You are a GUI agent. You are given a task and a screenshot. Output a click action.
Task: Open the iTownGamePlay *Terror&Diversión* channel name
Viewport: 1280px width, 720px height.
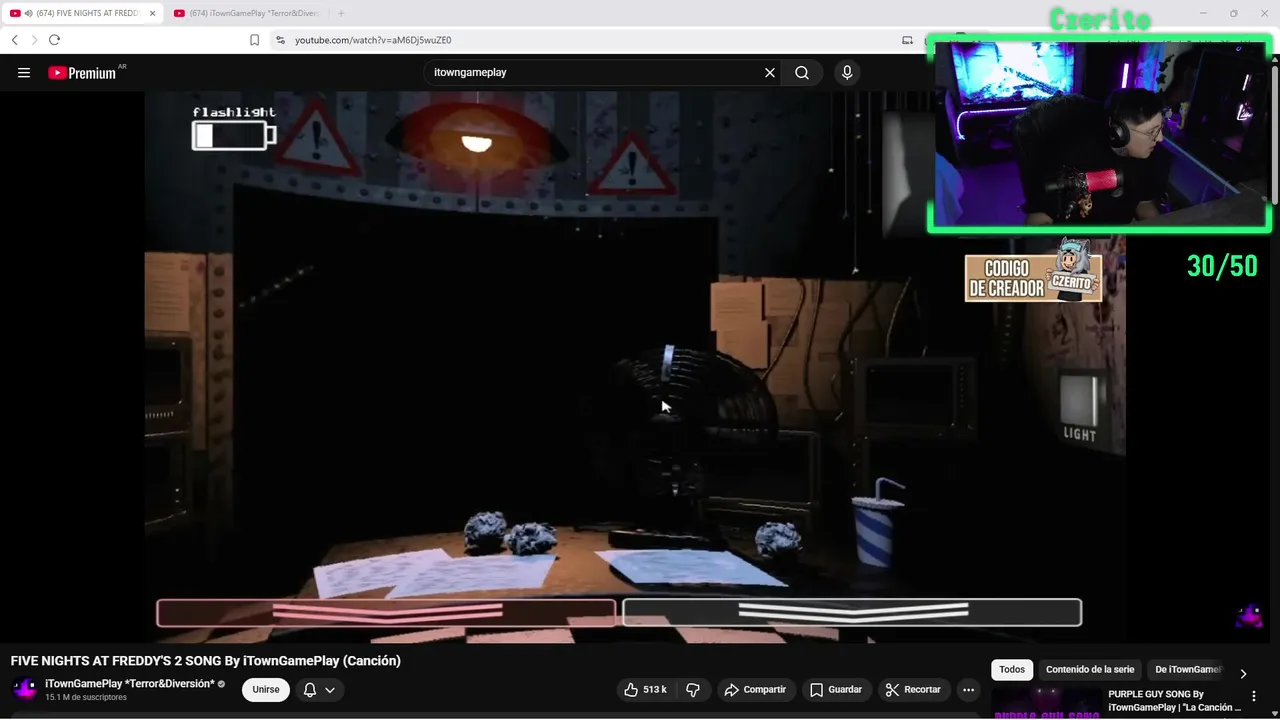[x=130, y=684]
